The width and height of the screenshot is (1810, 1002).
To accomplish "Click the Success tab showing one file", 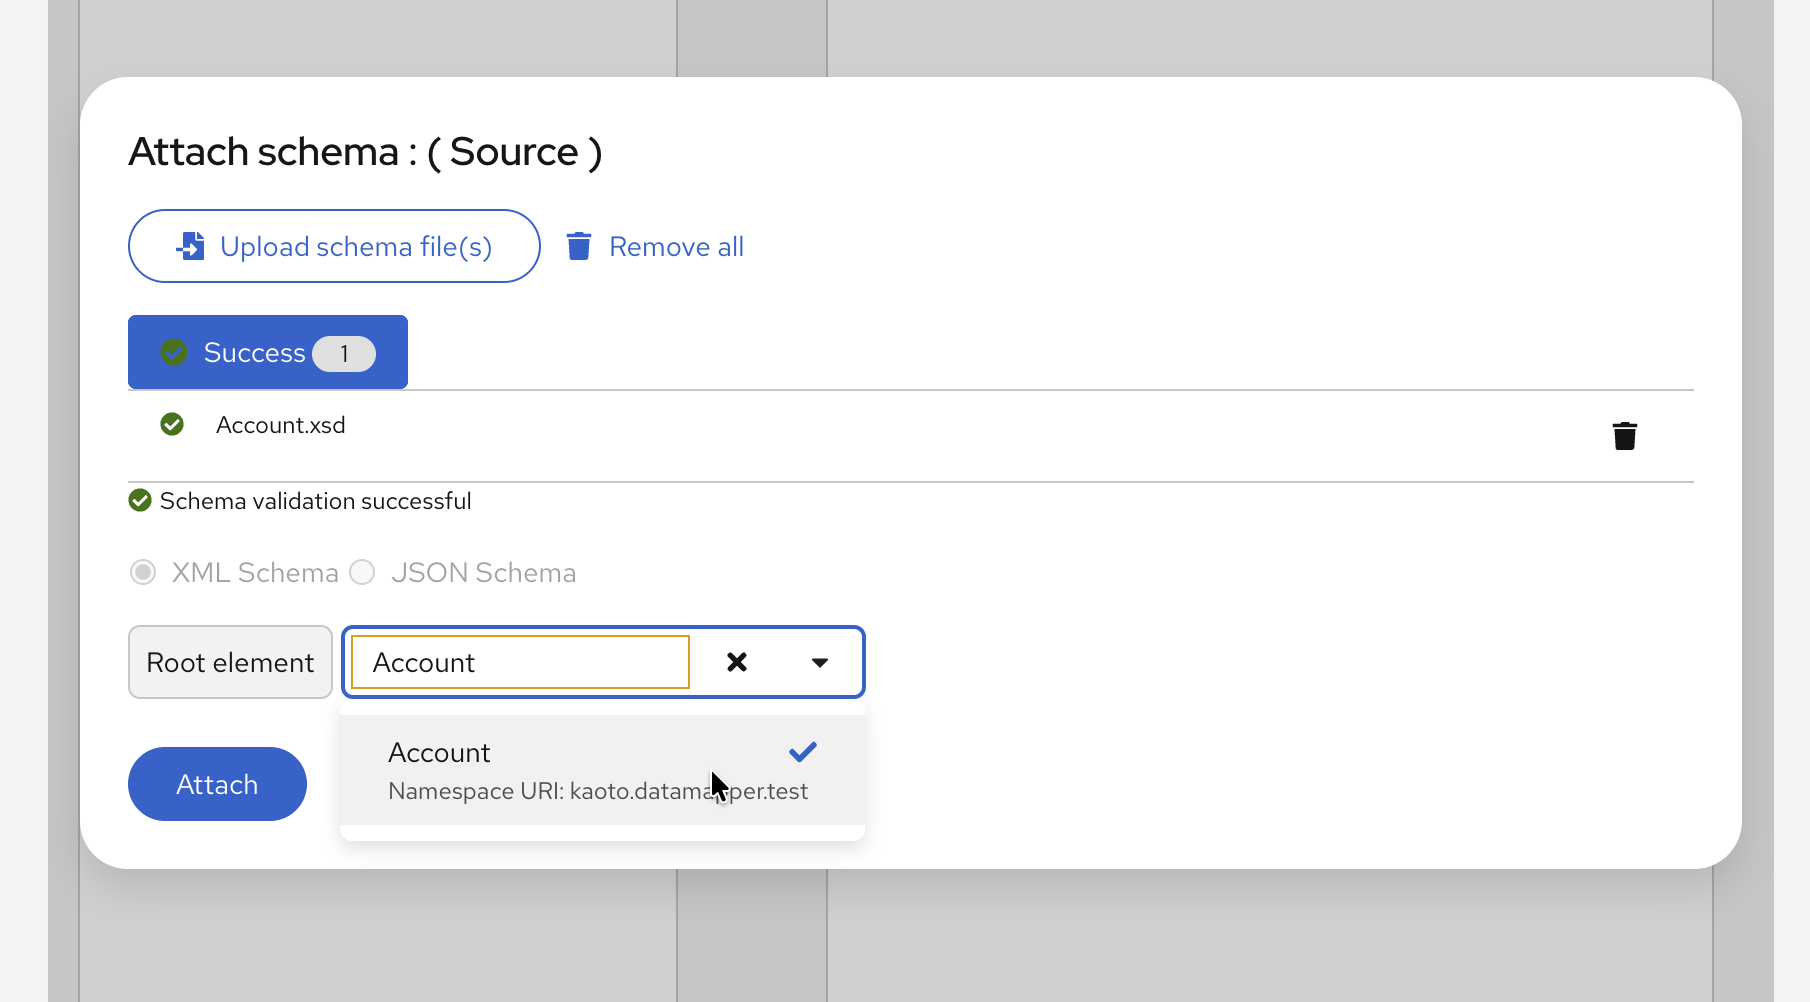I will pyautogui.click(x=267, y=352).
